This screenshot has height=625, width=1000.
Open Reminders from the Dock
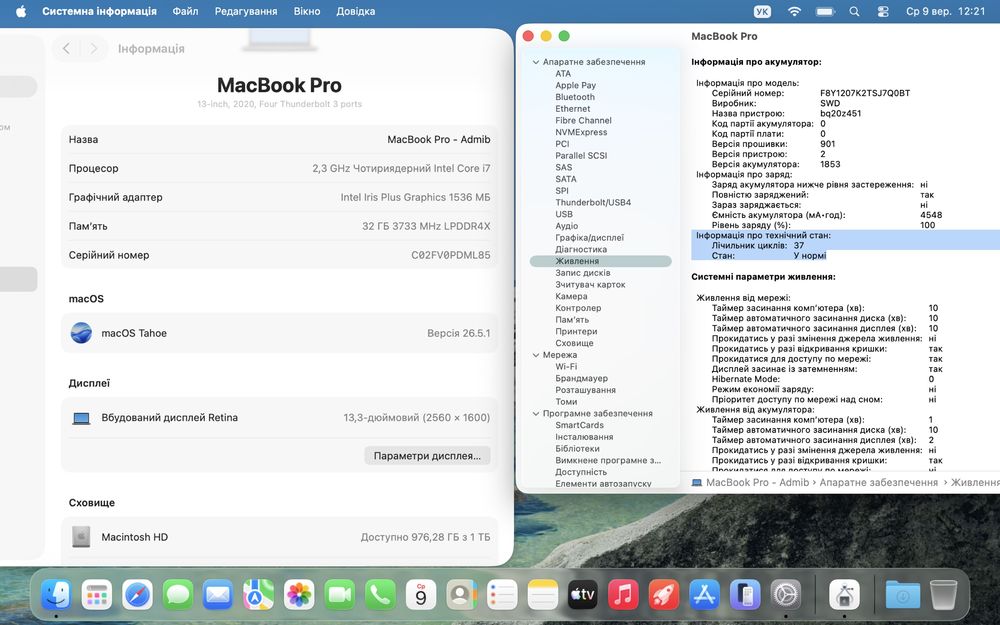502,595
